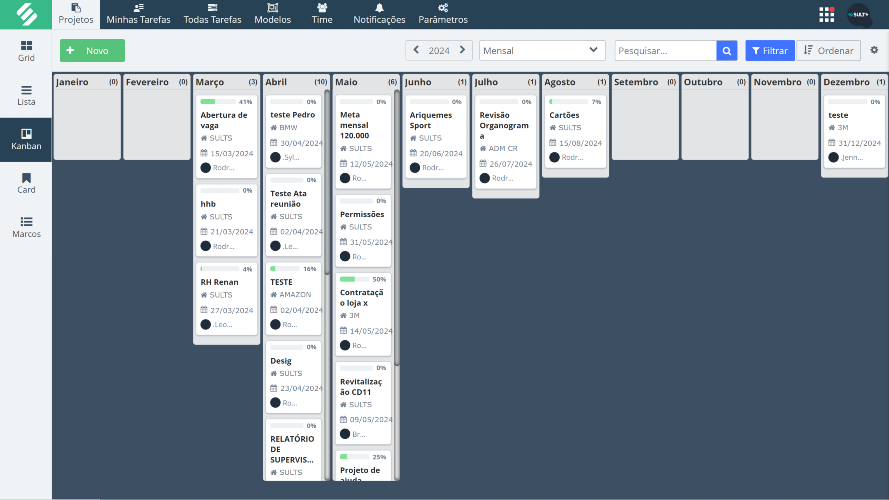
Task: Click the Maio column scrollbar
Action: click(x=397, y=227)
